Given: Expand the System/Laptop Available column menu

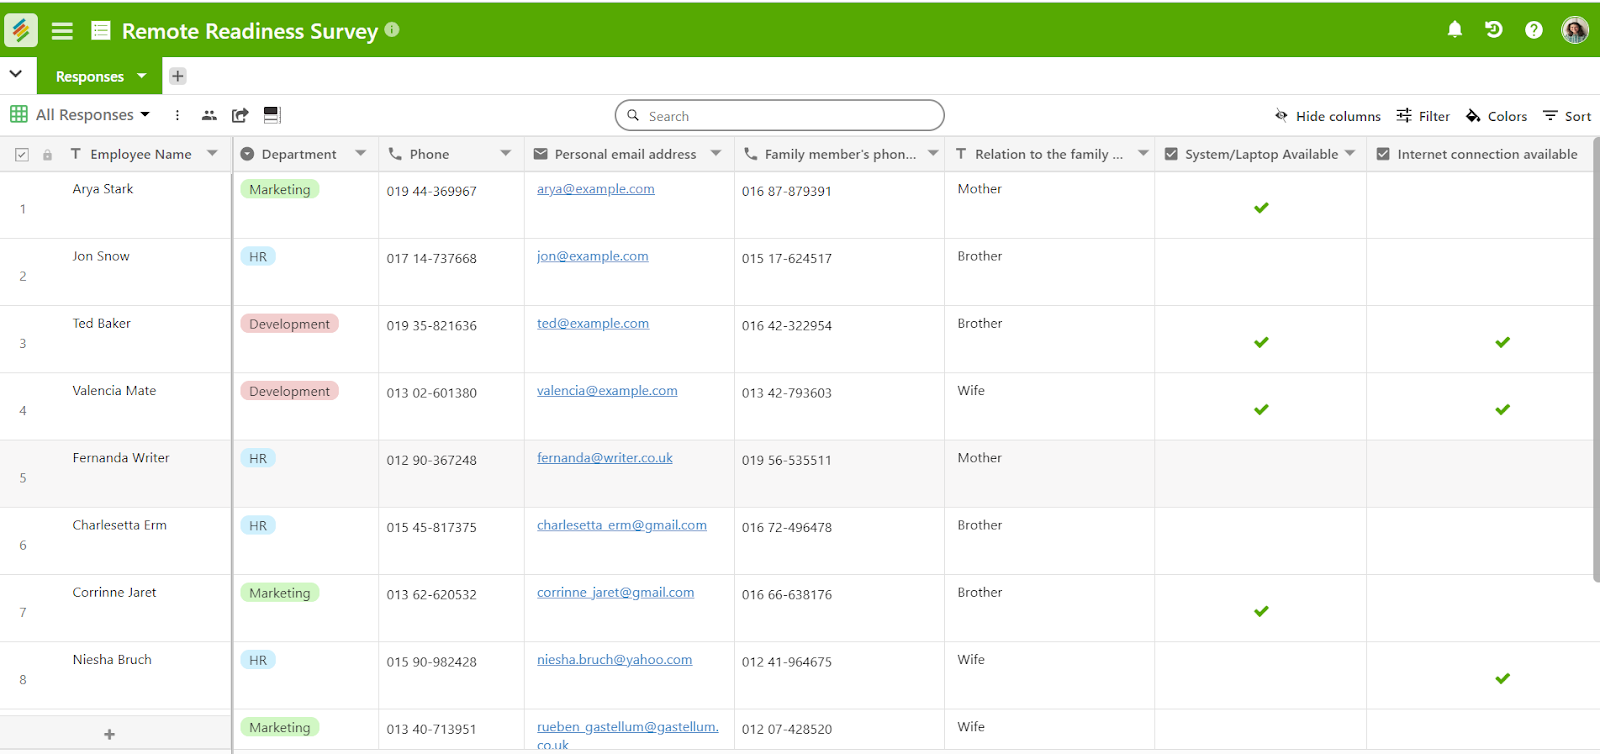Looking at the screenshot, I should [x=1350, y=154].
